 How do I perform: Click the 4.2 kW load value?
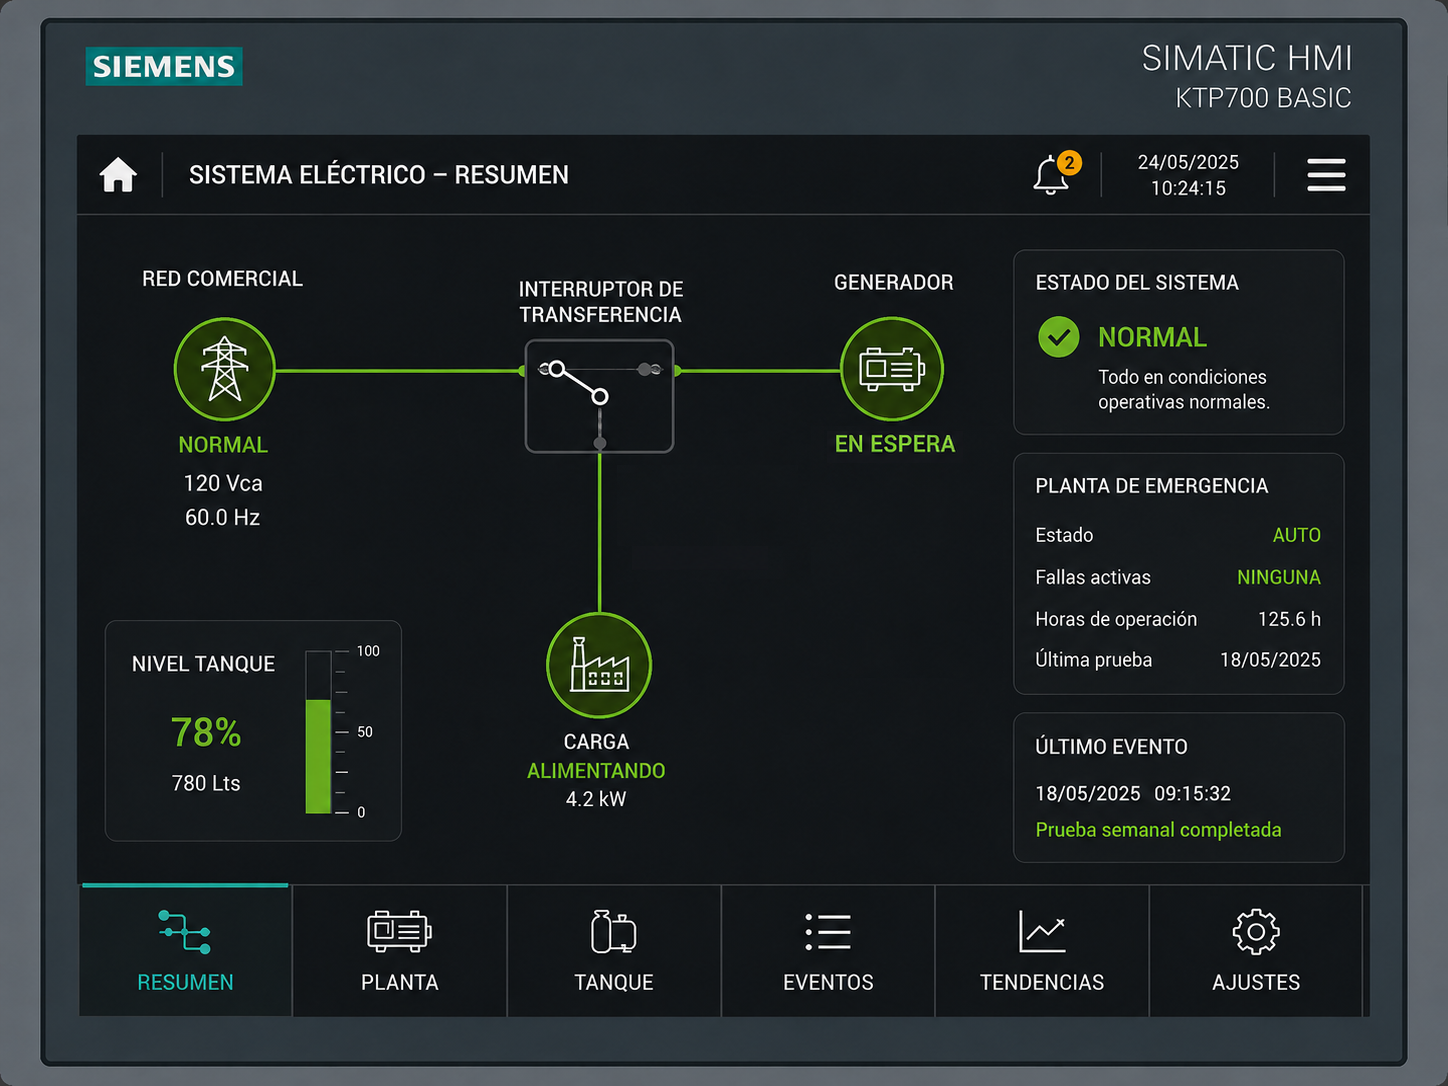tap(596, 799)
